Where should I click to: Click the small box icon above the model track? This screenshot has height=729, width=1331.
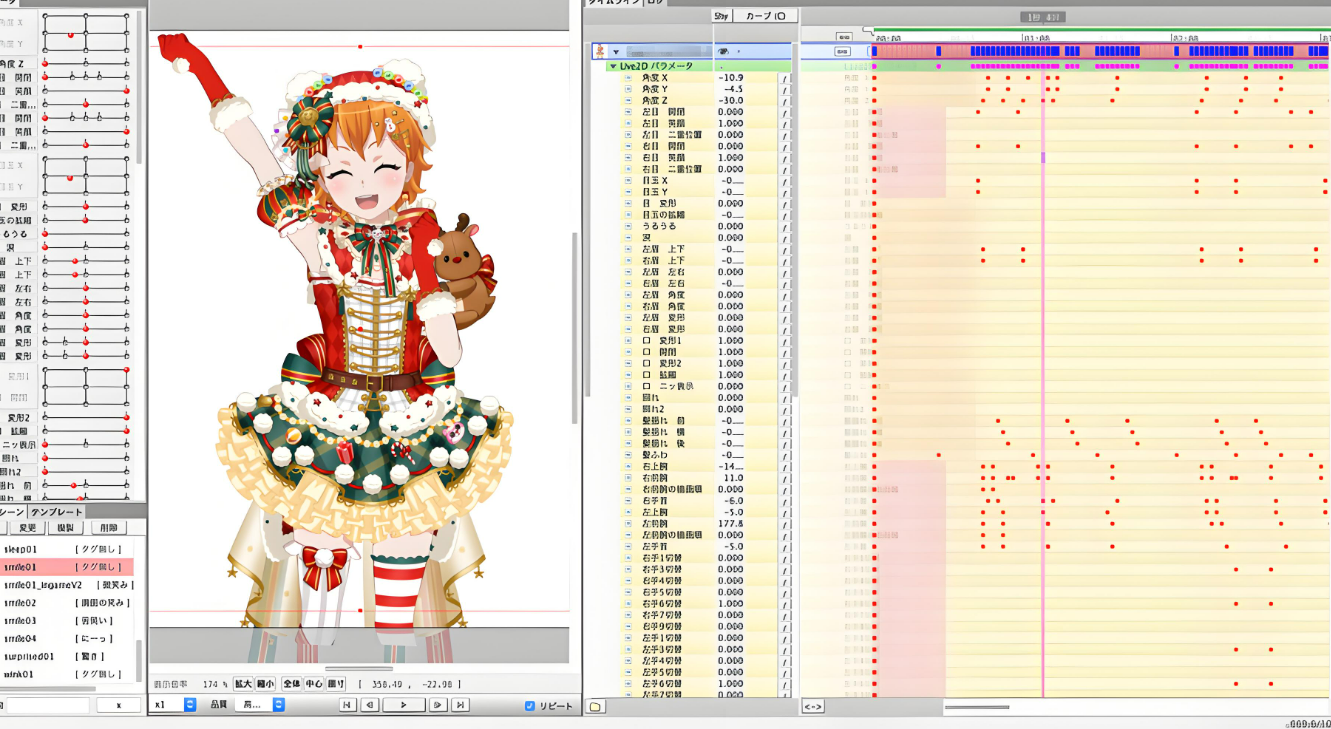[842, 36]
